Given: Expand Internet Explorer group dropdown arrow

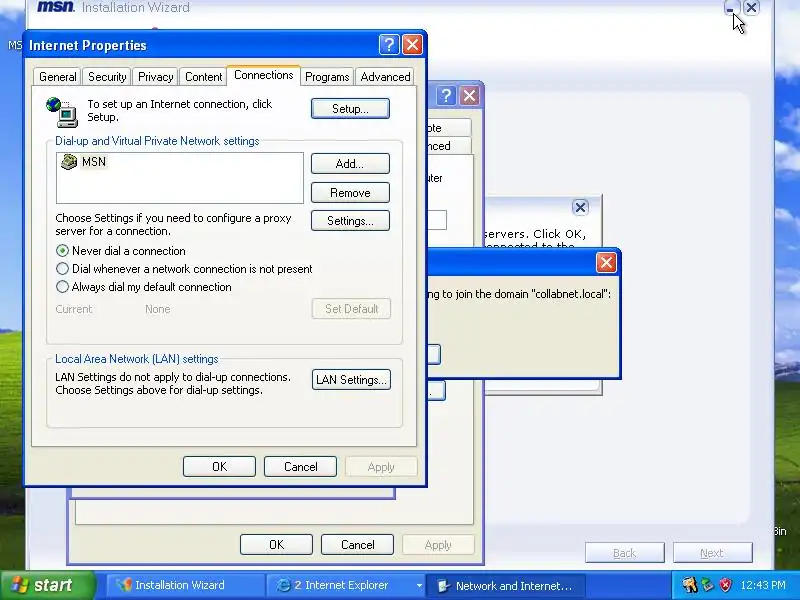Looking at the screenshot, I should pos(419,586).
